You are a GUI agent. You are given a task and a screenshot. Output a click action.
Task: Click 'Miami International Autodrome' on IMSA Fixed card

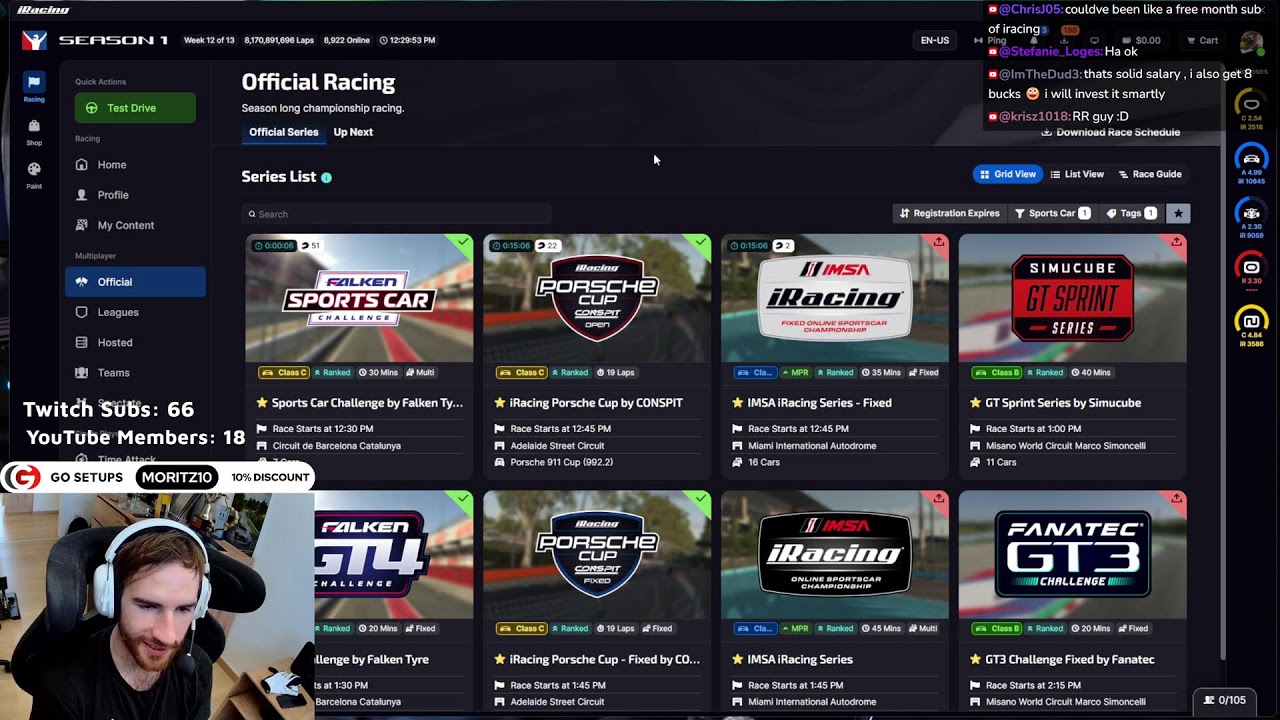pos(812,446)
